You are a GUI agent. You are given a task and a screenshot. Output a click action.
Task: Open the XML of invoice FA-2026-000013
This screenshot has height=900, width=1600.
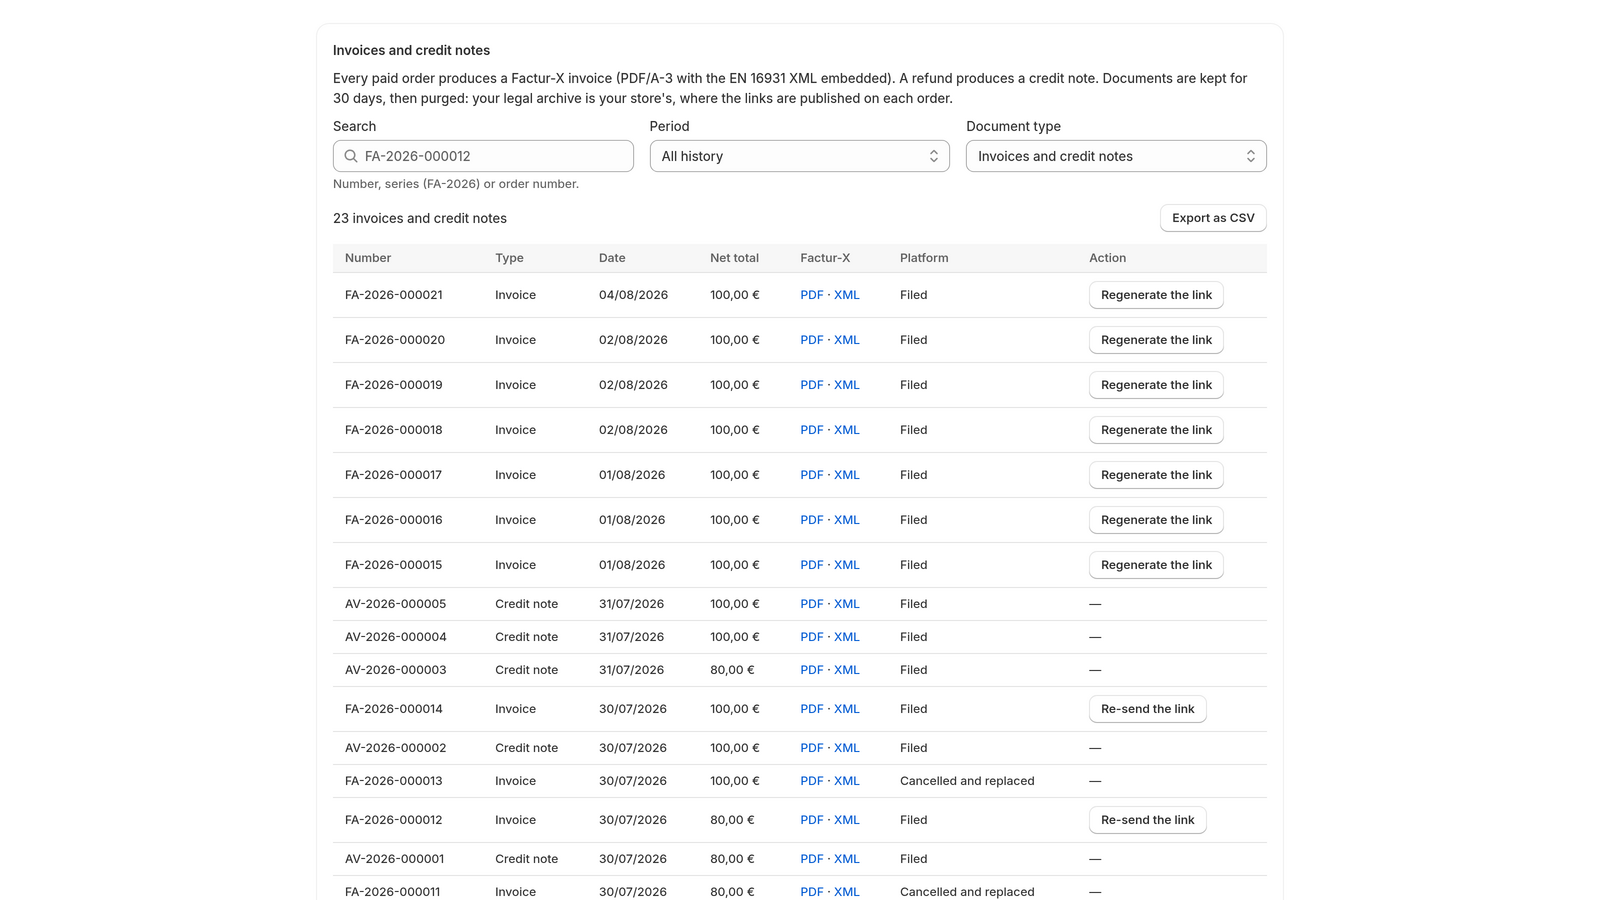[x=846, y=781]
